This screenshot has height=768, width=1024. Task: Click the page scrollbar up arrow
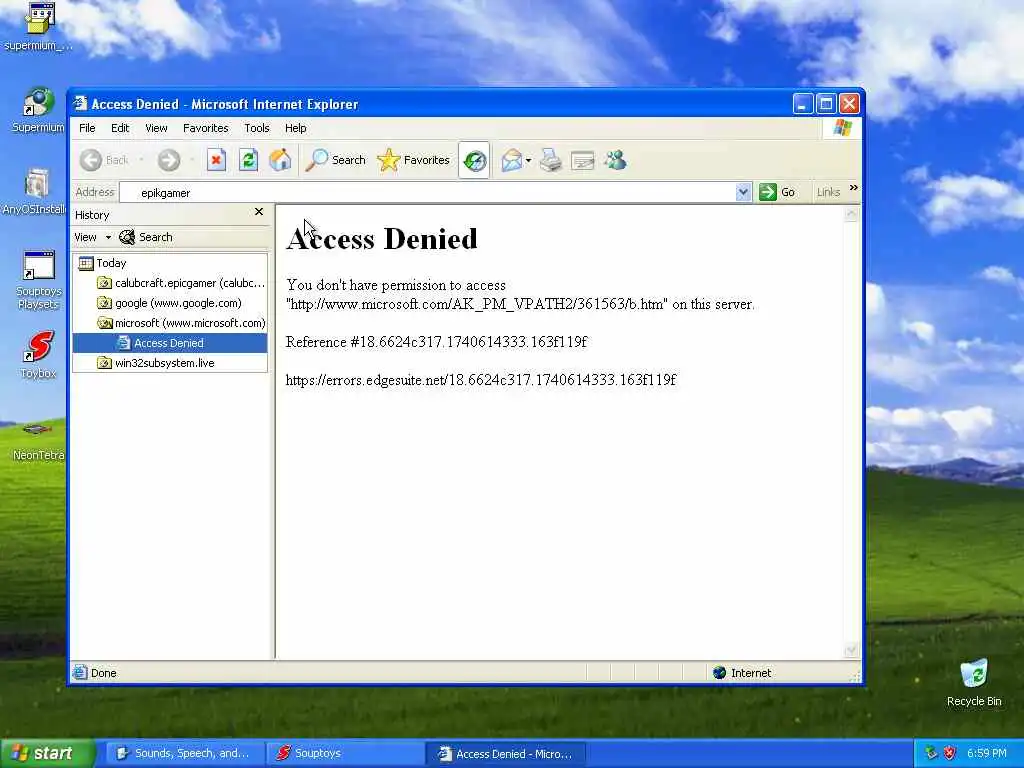coord(851,214)
